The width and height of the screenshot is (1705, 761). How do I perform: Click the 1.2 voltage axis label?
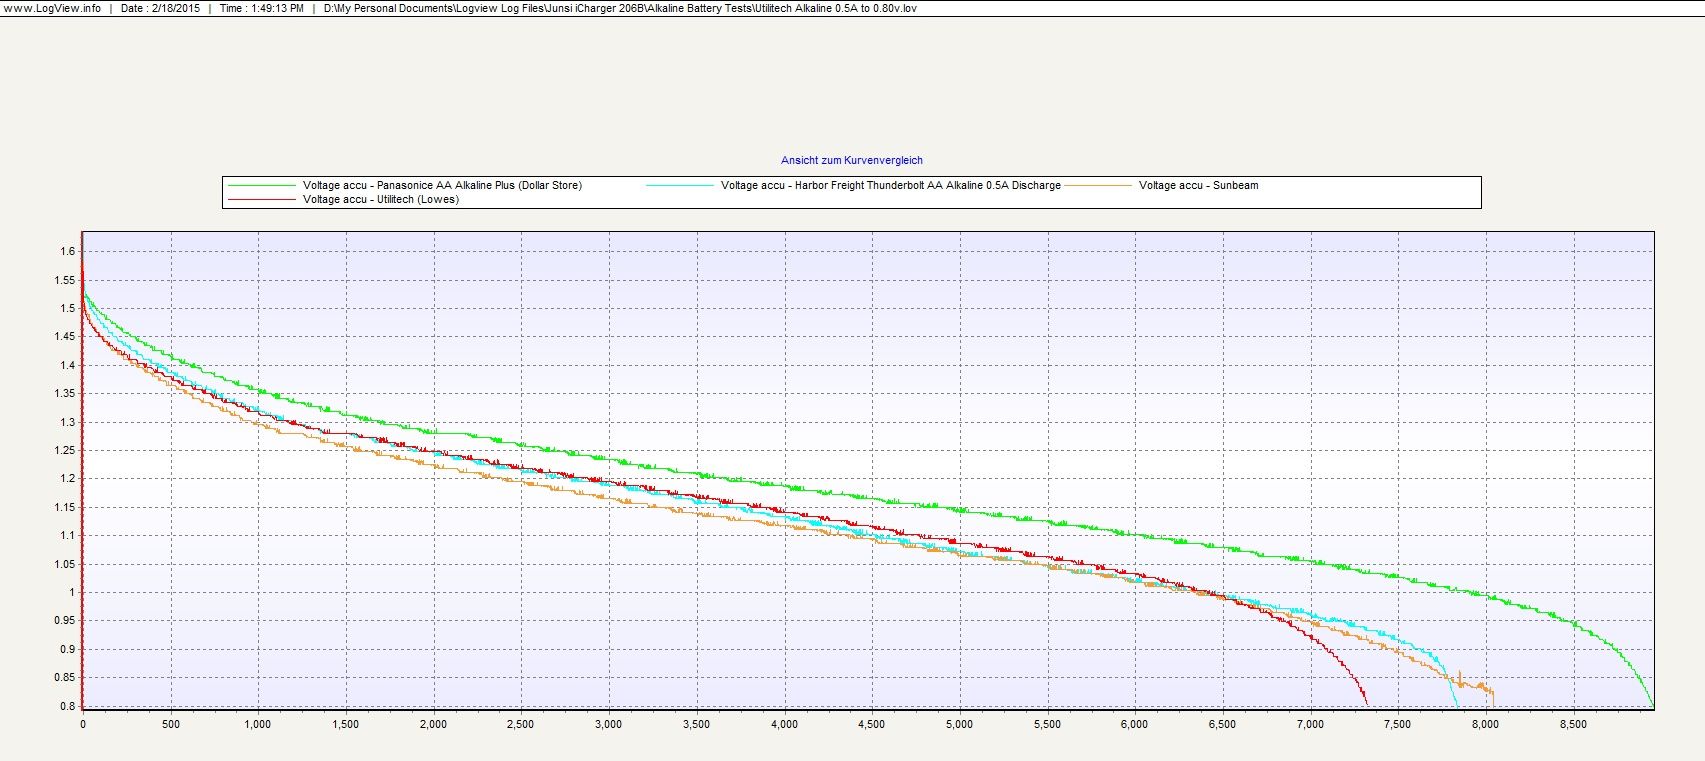pyautogui.click(x=67, y=478)
